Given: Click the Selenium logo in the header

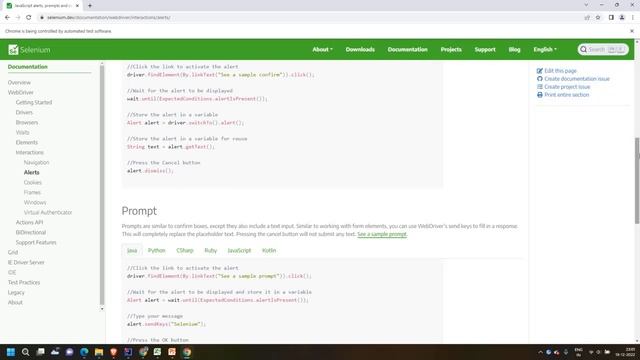Looking at the screenshot, I should pos(29,49).
